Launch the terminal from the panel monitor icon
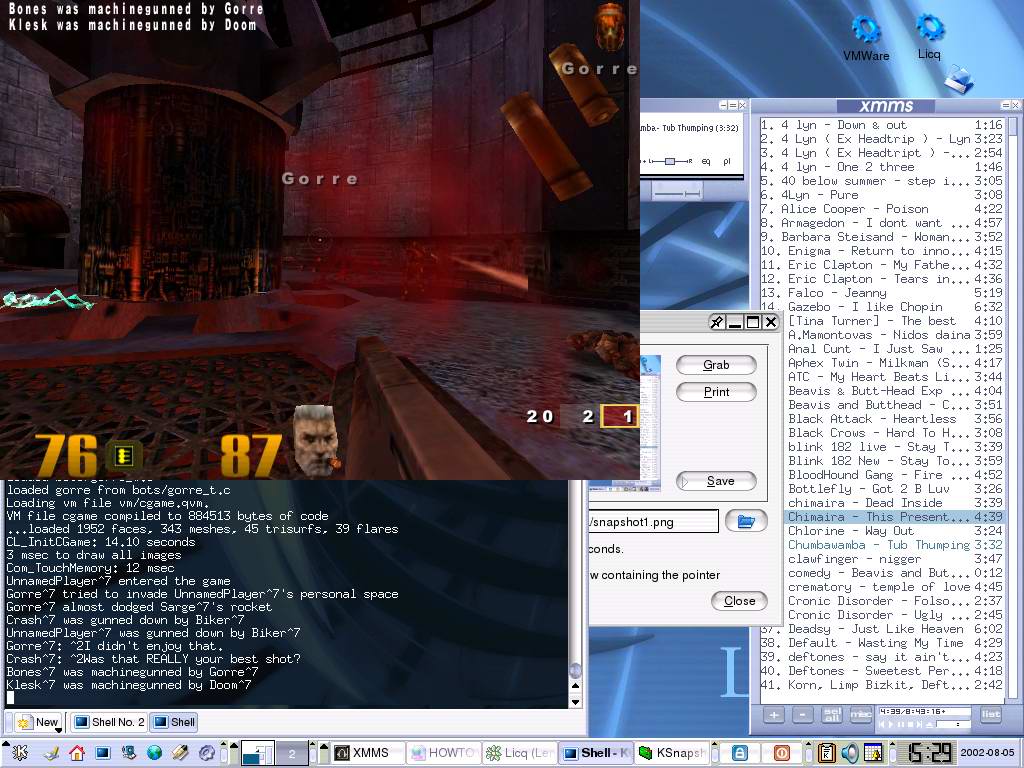Image resolution: width=1024 pixels, height=768 pixels. (x=103, y=753)
